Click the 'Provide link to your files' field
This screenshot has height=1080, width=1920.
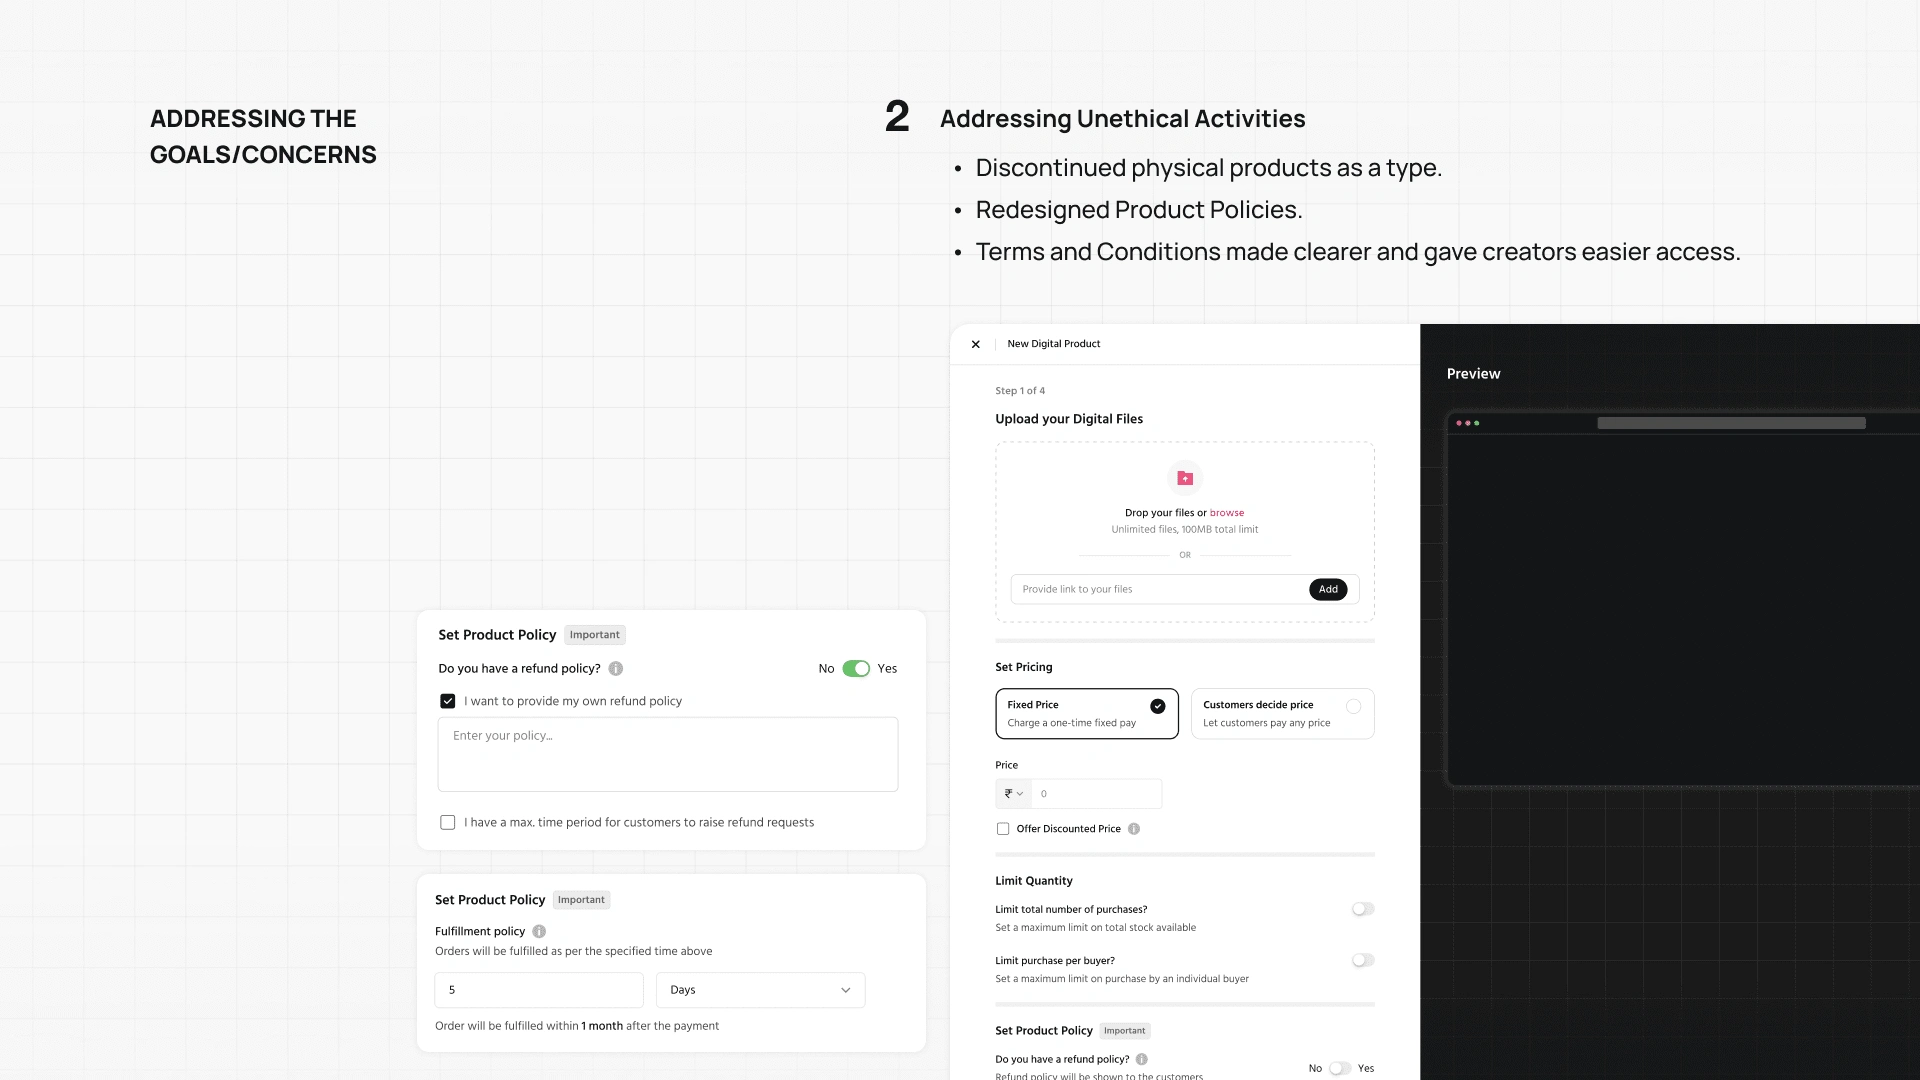[x=1160, y=589]
